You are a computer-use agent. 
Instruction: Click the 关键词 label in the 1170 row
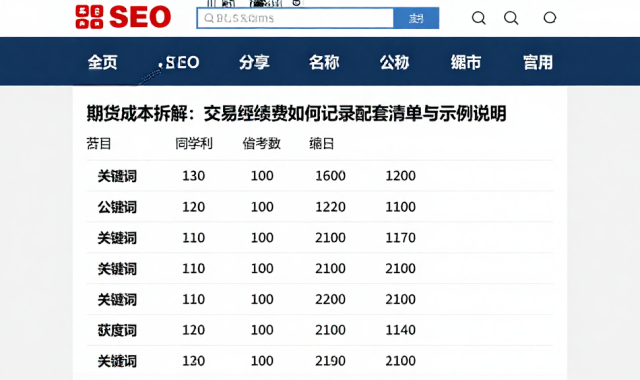117,238
